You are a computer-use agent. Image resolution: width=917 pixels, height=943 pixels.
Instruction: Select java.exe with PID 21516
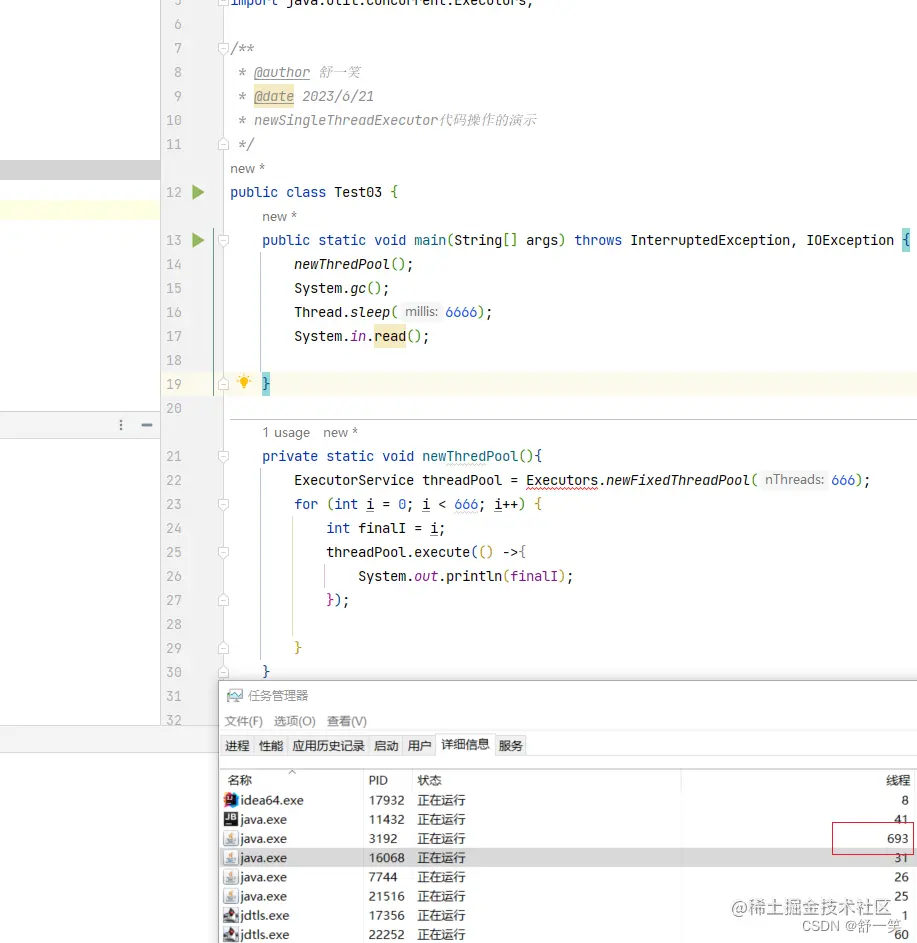(568, 897)
